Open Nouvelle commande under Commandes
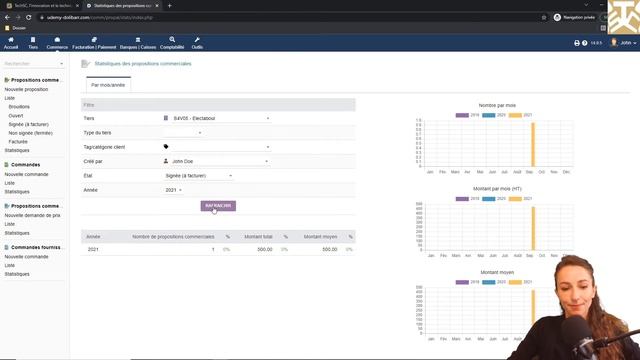The width and height of the screenshot is (640, 360). (26, 174)
